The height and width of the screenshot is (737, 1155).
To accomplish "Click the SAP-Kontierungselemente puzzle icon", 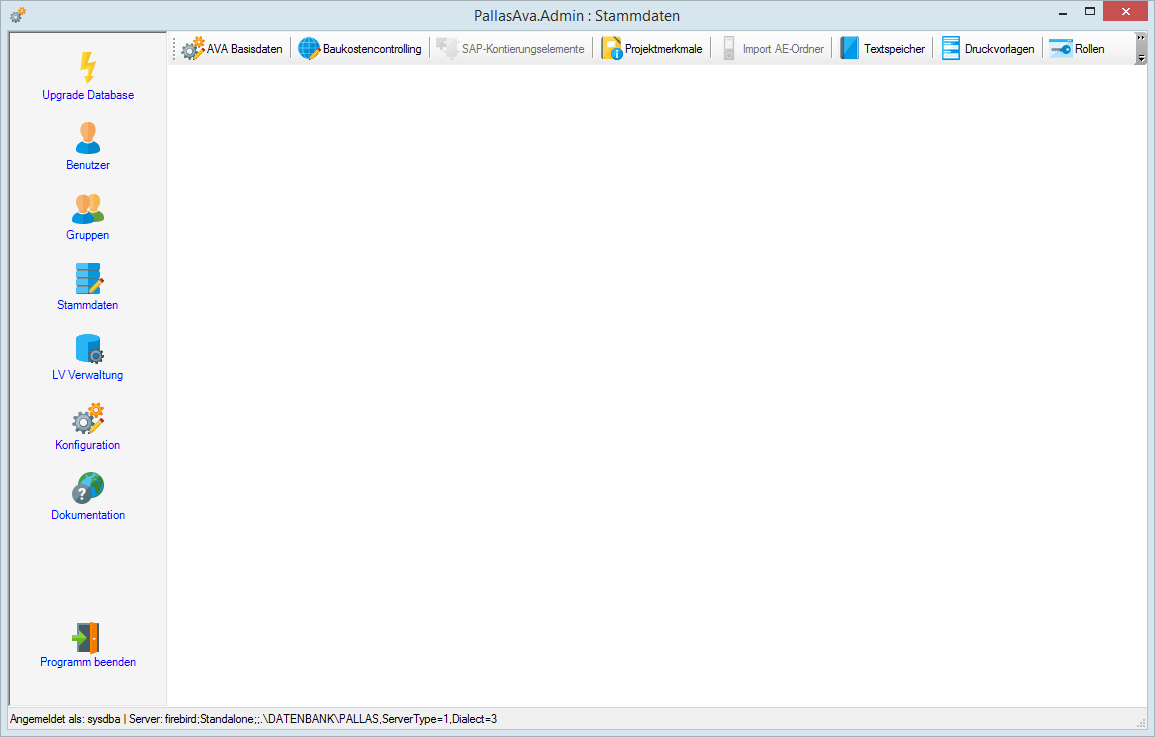I will [x=447, y=49].
